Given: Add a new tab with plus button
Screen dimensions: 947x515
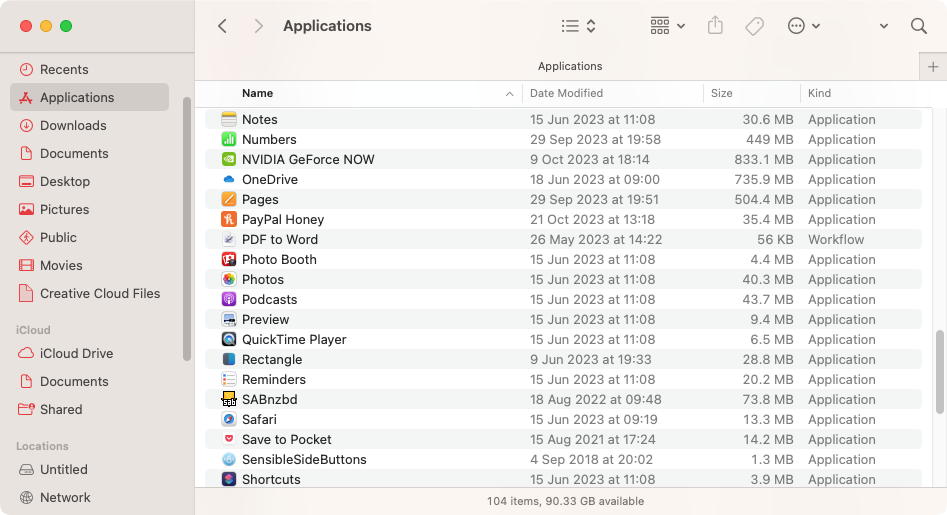Looking at the screenshot, I should 933,66.
